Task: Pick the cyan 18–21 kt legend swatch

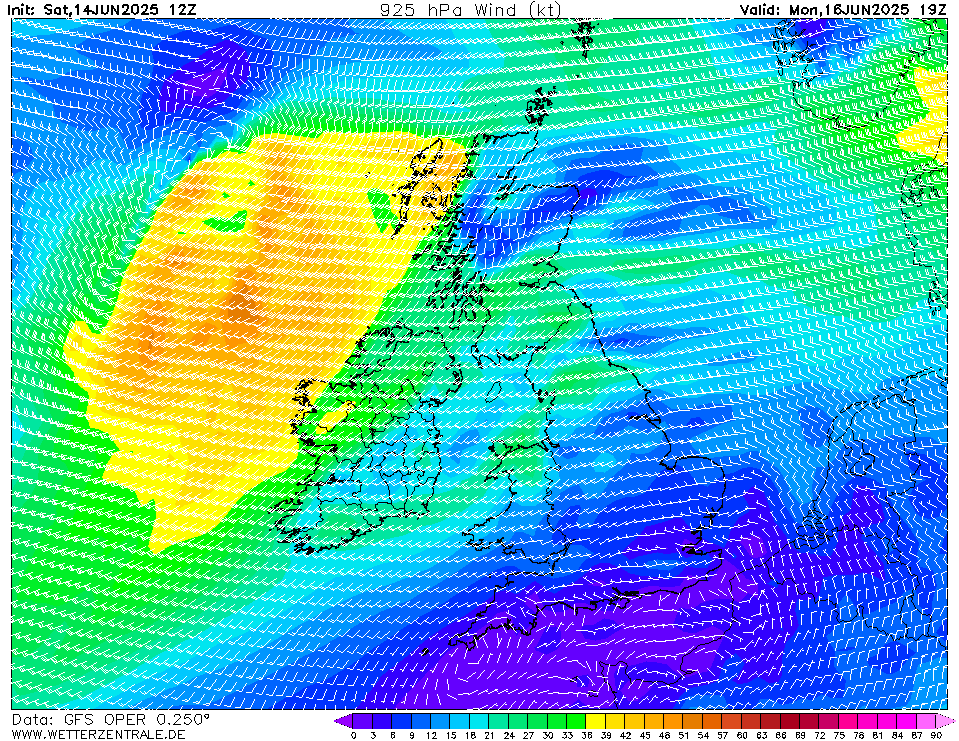Action: coord(480,721)
